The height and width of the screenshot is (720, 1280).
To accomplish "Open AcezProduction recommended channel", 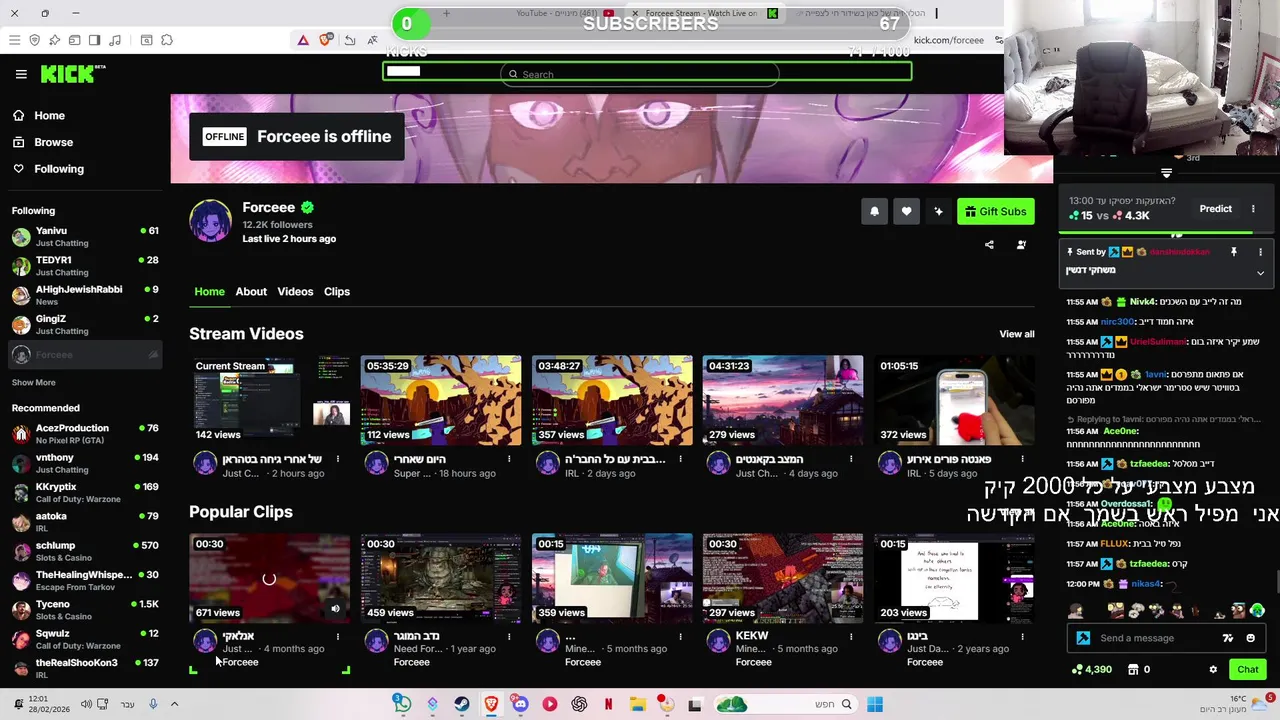I will 86,433.
